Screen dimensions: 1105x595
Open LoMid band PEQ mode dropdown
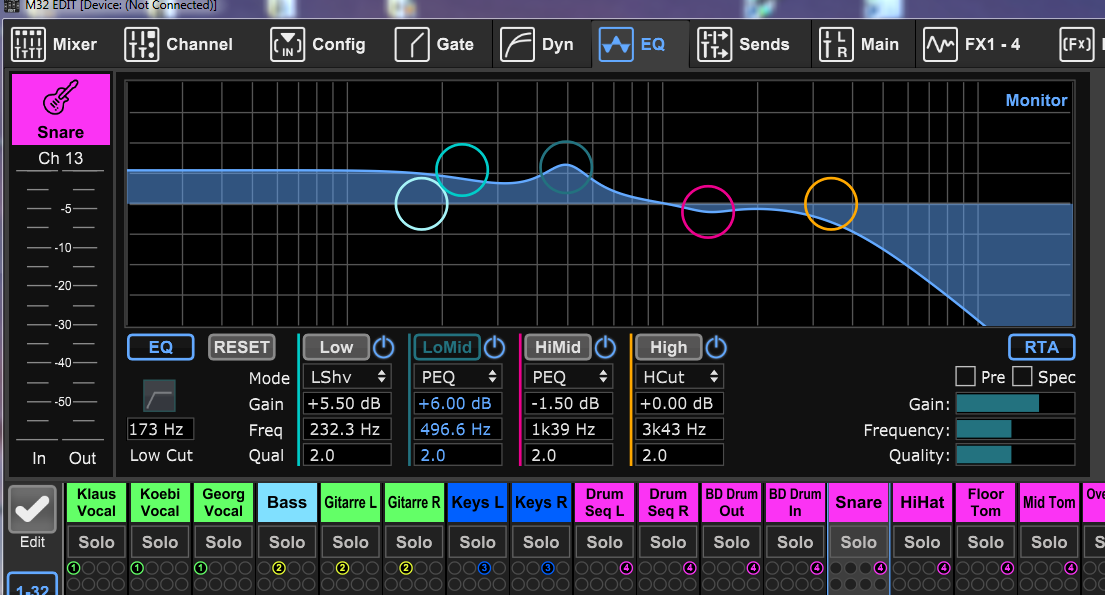457,376
